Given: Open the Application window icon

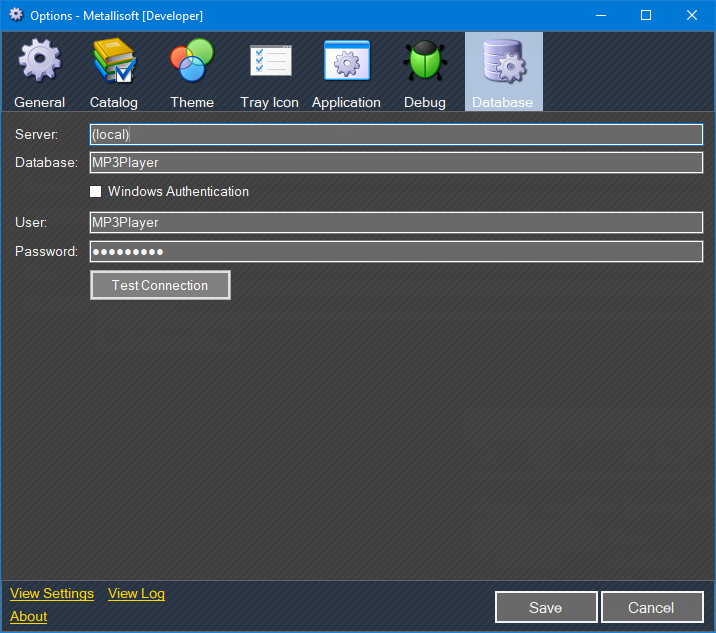Looking at the screenshot, I should coord(346,62).
